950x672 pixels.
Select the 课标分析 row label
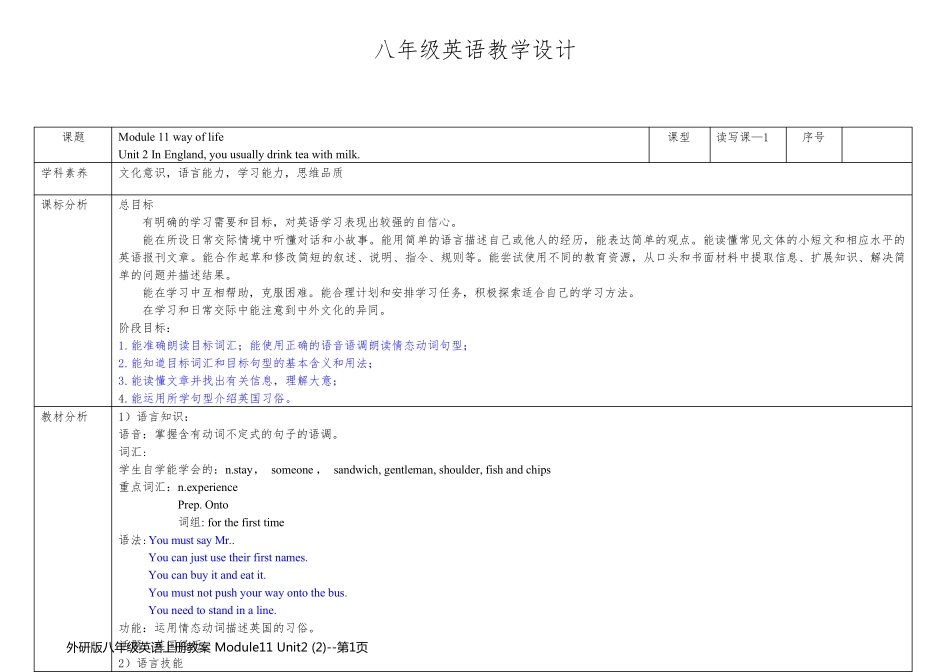(x=64, y=205)
